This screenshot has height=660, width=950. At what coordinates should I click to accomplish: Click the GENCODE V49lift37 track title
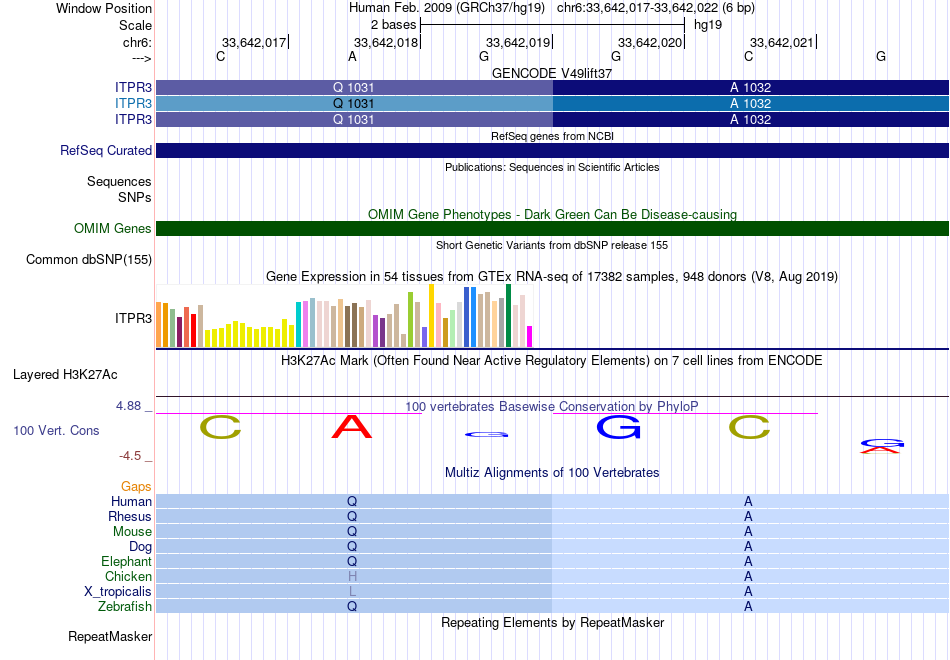click(x=552, y=73)
